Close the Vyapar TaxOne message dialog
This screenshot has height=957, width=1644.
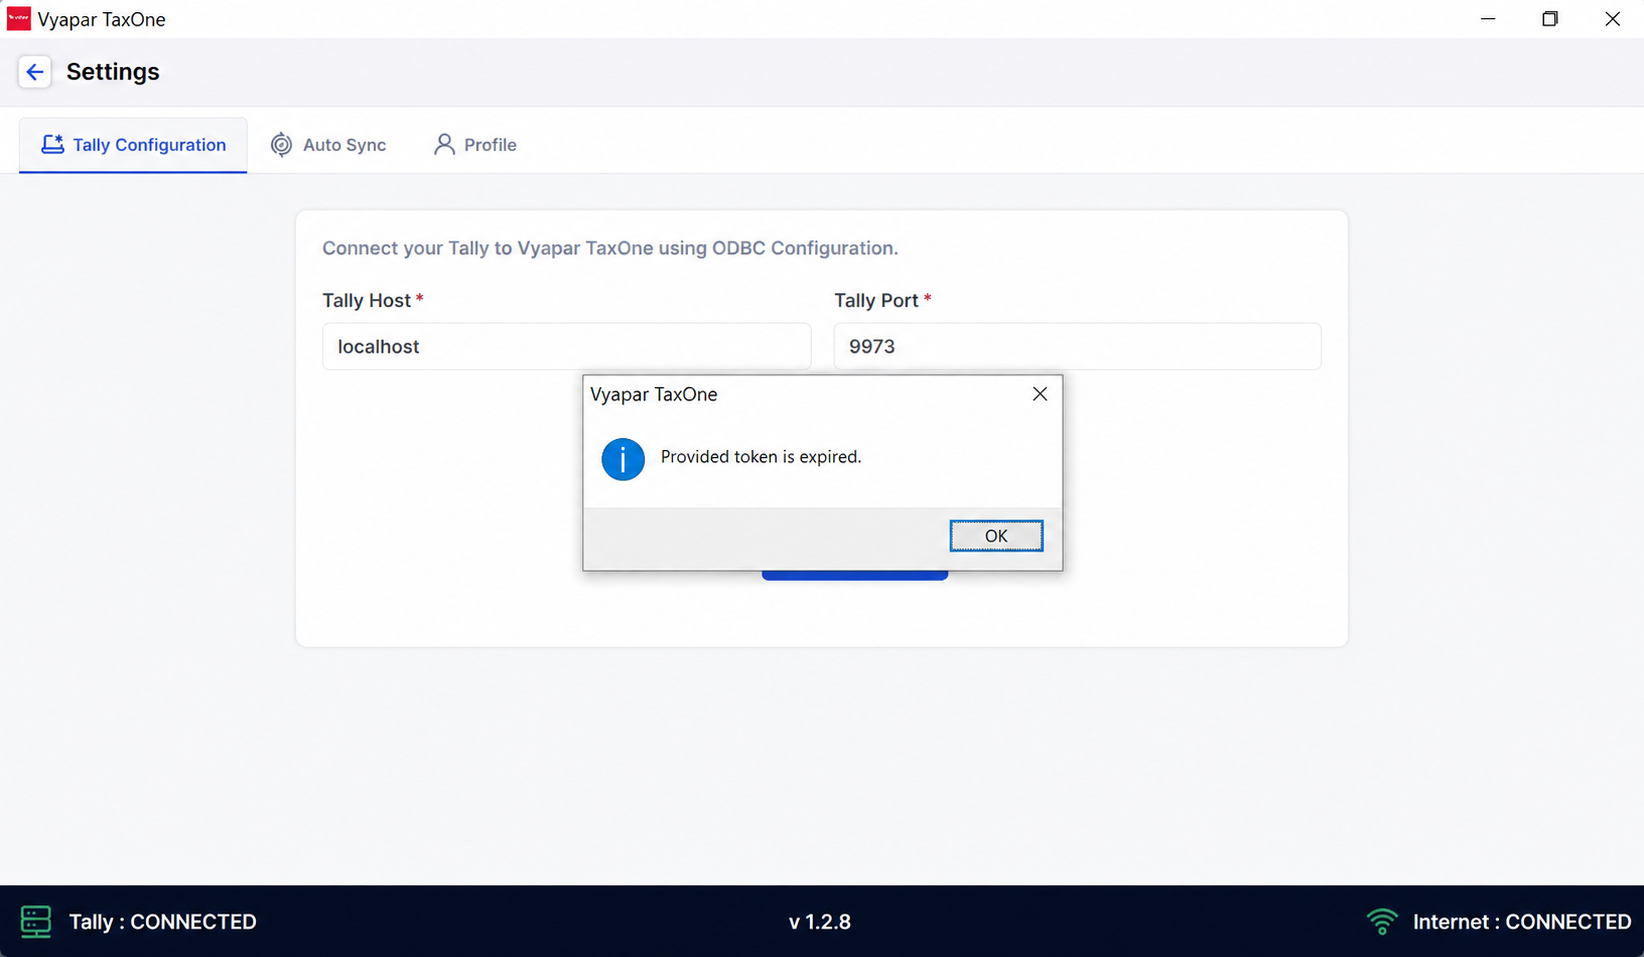pos(1040,394)
